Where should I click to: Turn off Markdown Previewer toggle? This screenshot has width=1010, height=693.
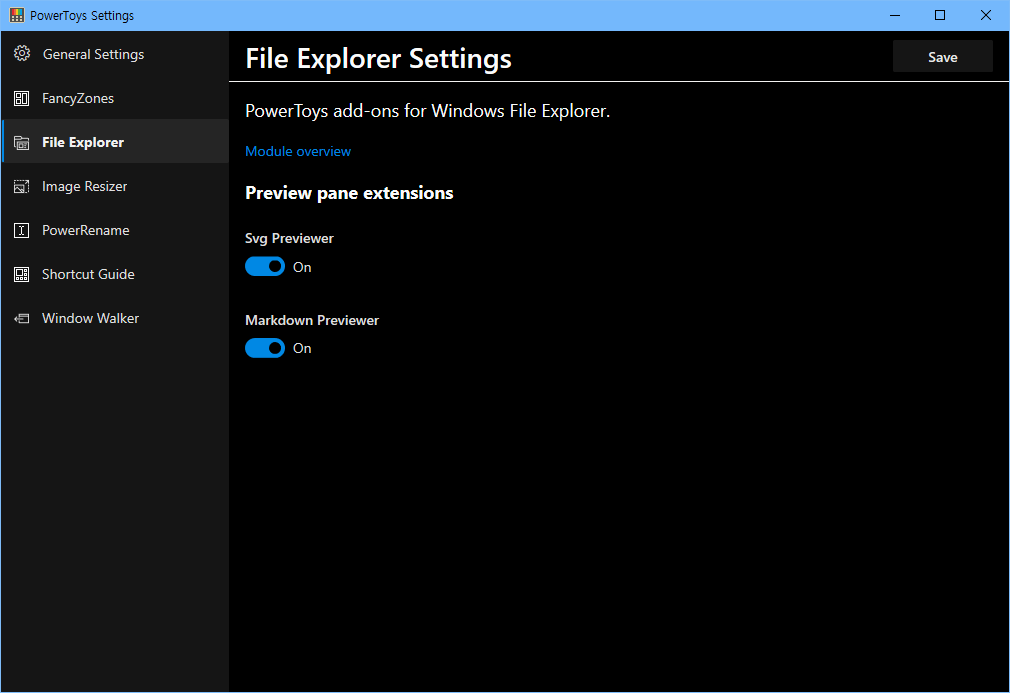pyautogui.click(x=265, y=348)
